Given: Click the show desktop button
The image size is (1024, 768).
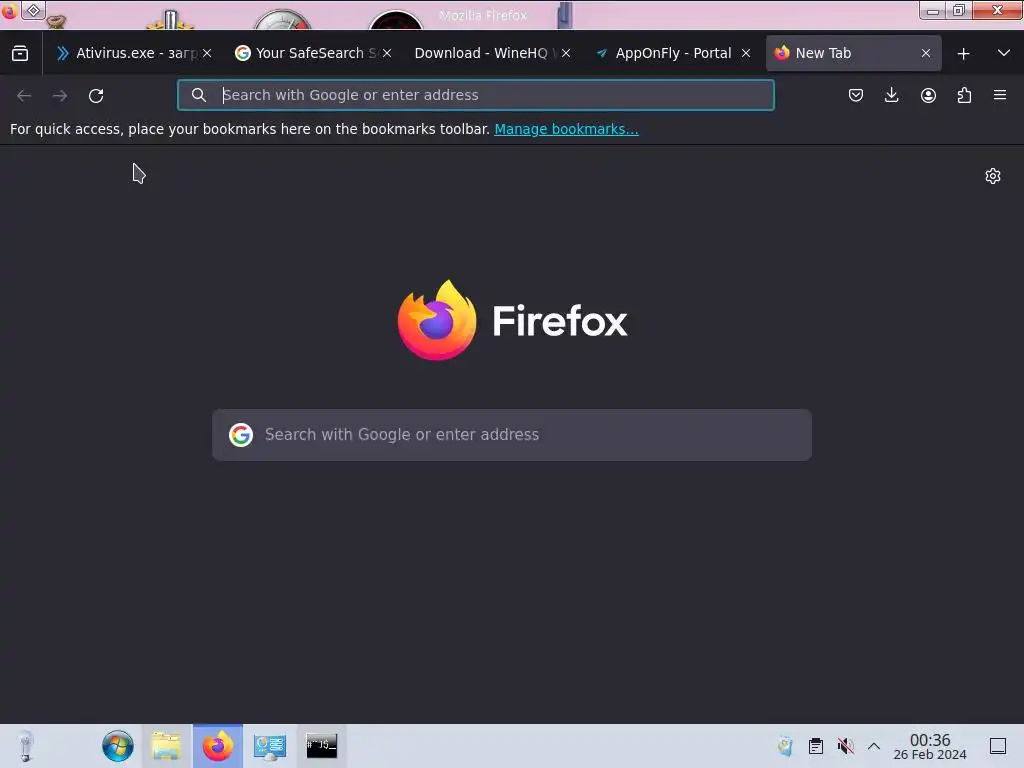Looking at the screenshot, I should point(998,746).
